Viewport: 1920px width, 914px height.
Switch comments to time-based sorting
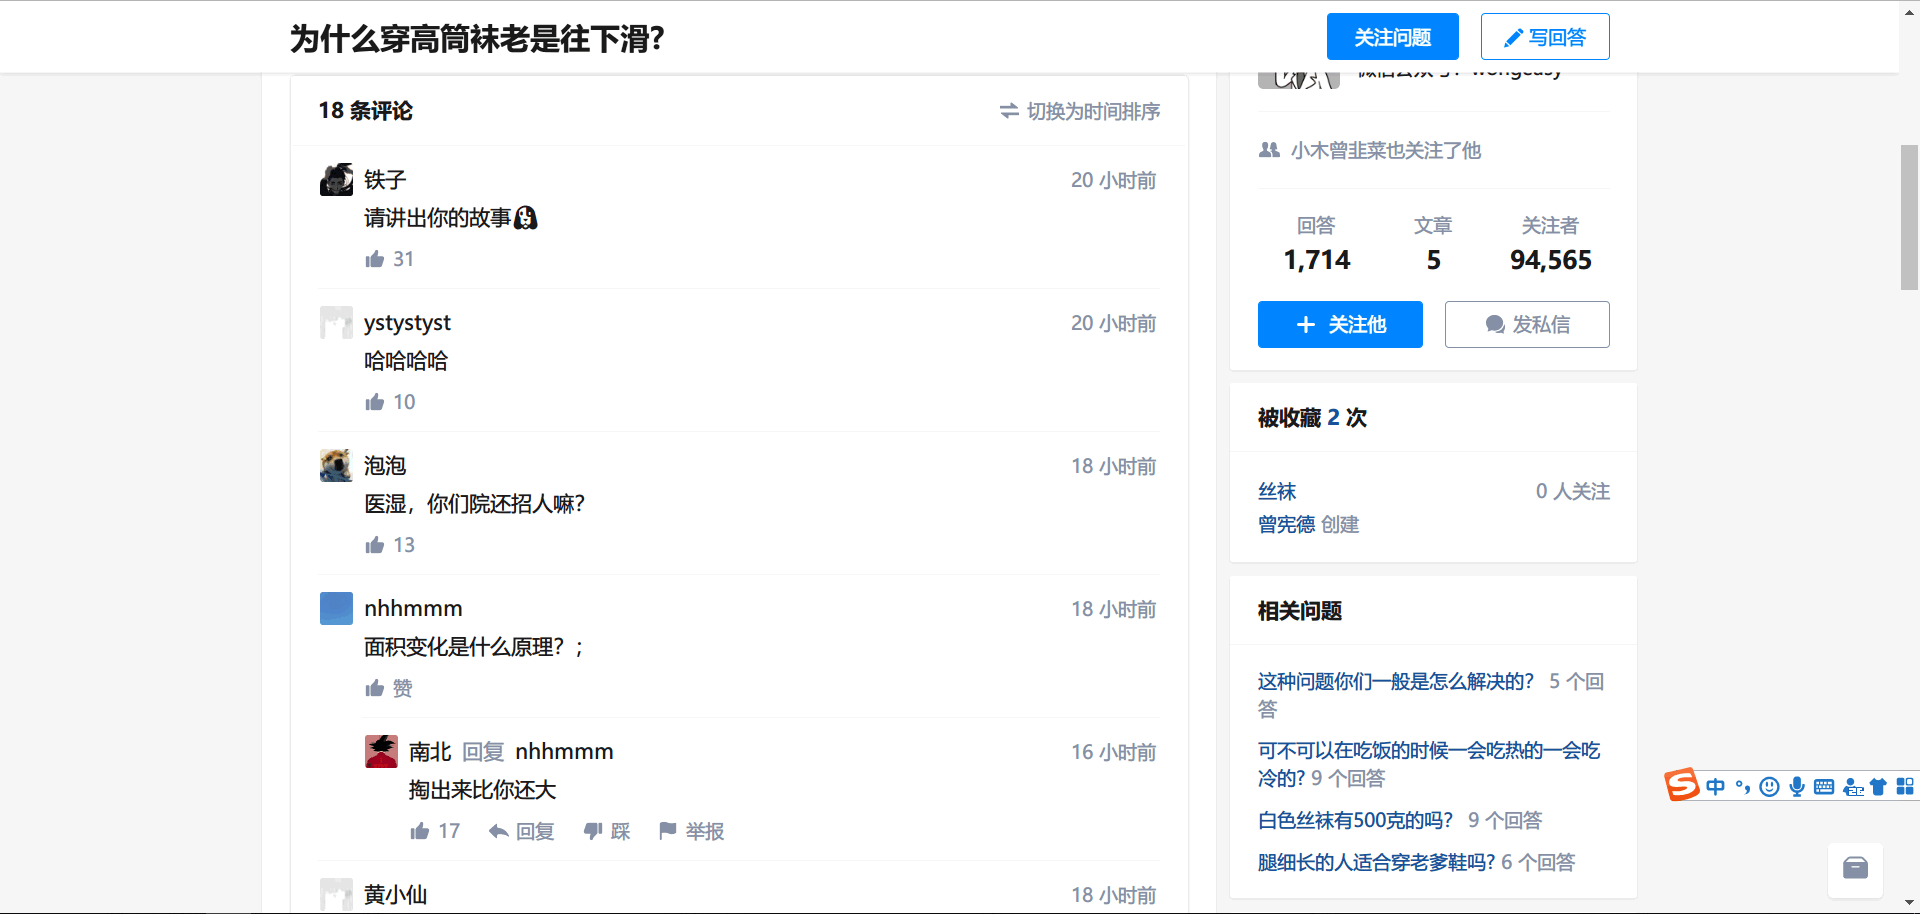(1080, 111)
